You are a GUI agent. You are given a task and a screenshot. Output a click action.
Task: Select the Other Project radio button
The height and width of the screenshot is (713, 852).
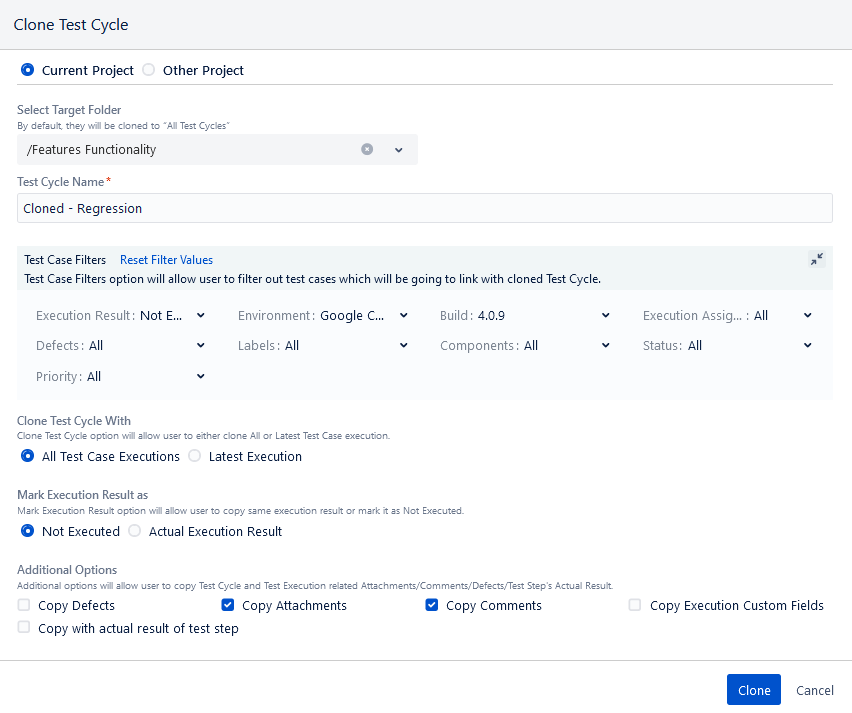click(x=148, y=70)
